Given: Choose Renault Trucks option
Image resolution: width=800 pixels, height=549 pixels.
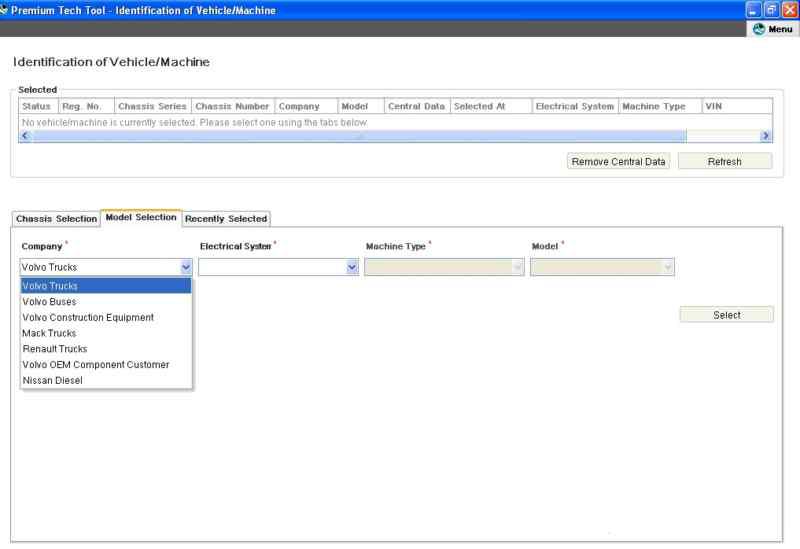Looking at the screenshot, I should (105, 349).
